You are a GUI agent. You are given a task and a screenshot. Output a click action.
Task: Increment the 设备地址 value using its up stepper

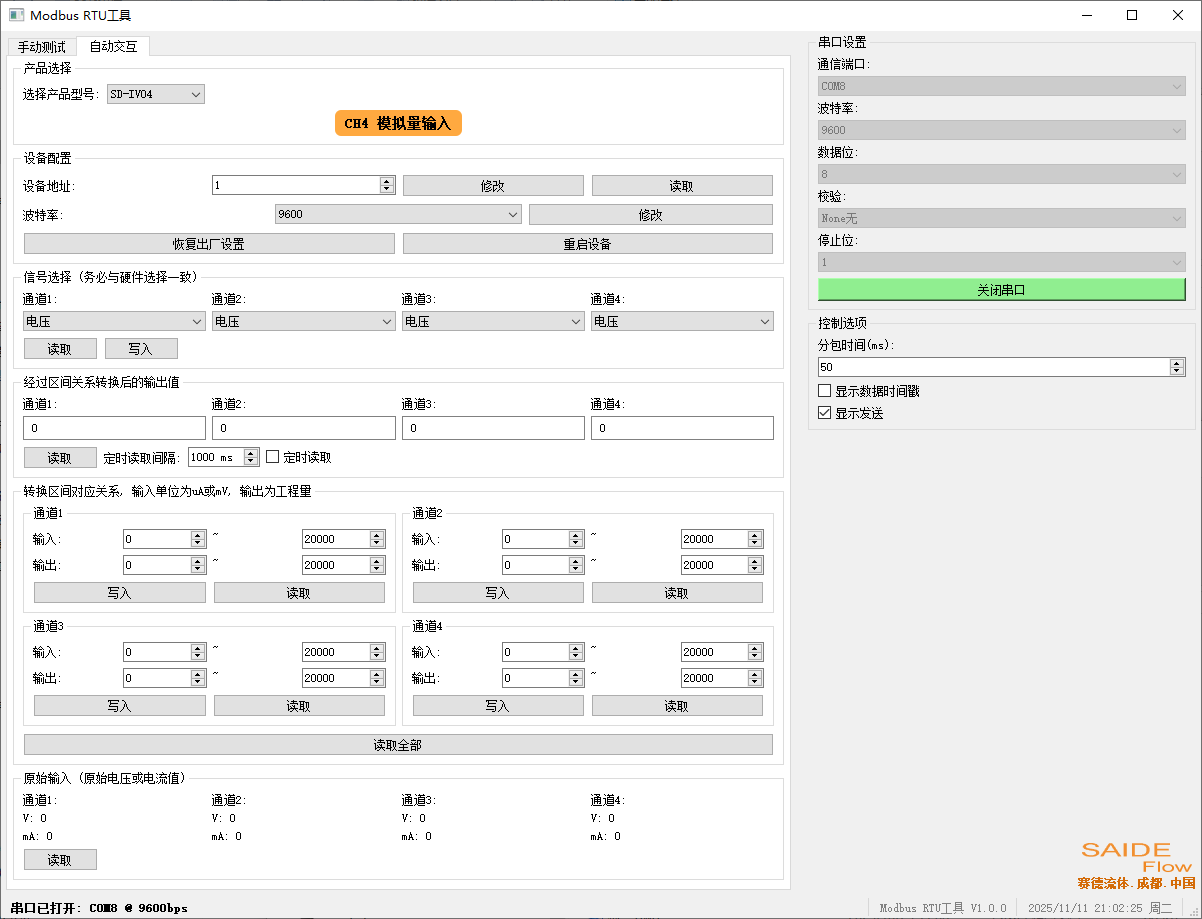coord(388,180)
